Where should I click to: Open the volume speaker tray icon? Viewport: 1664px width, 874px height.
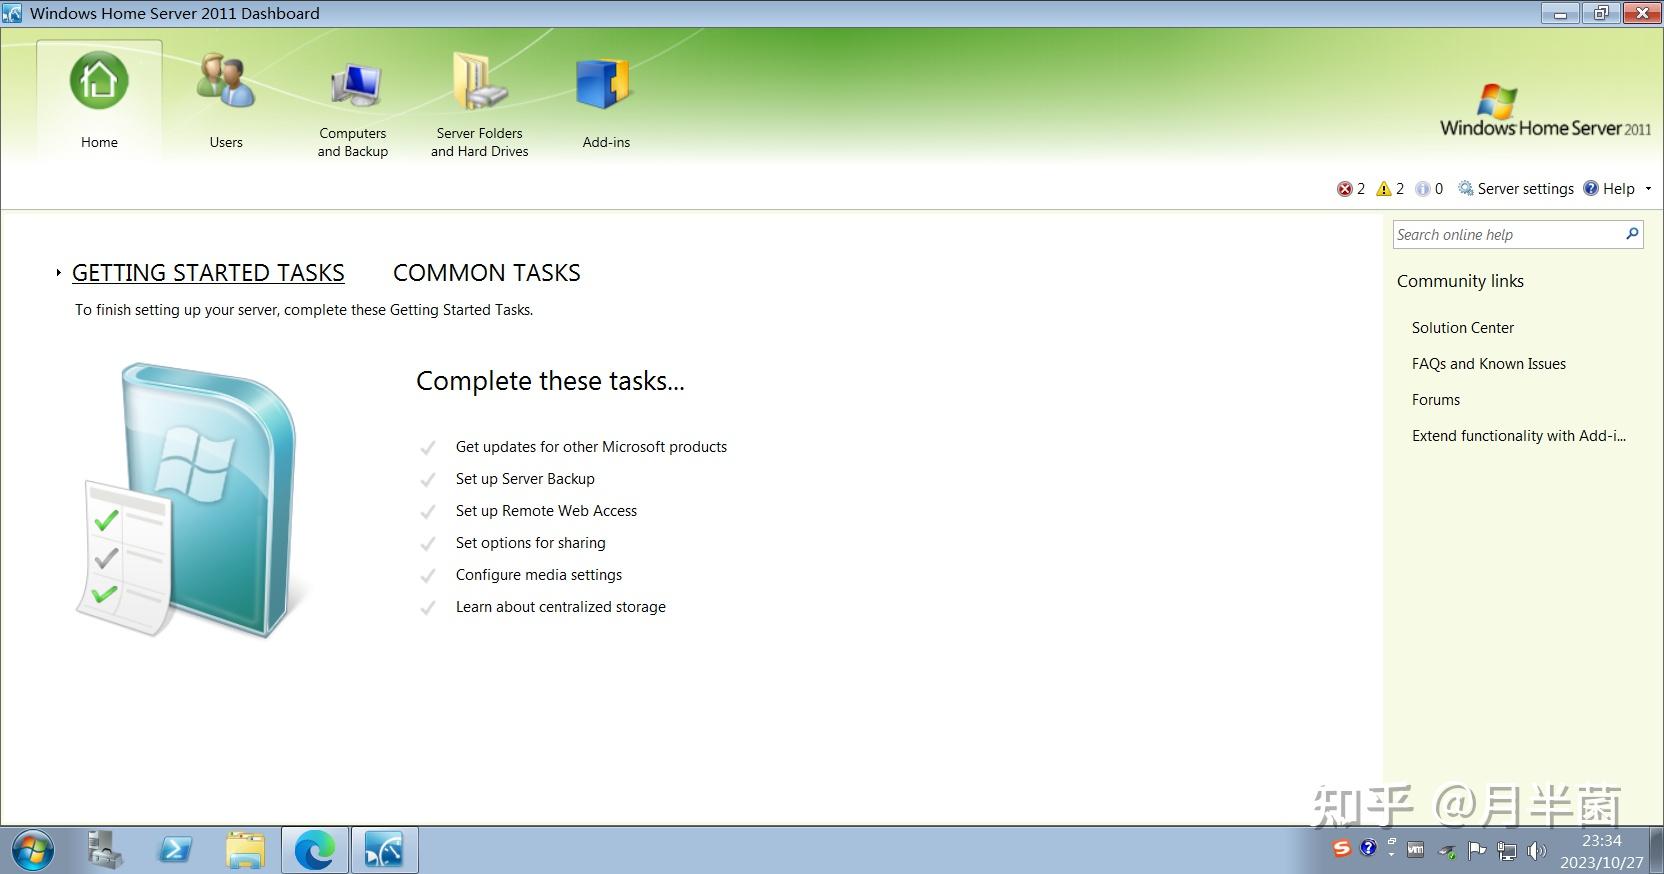[1537, 851]
